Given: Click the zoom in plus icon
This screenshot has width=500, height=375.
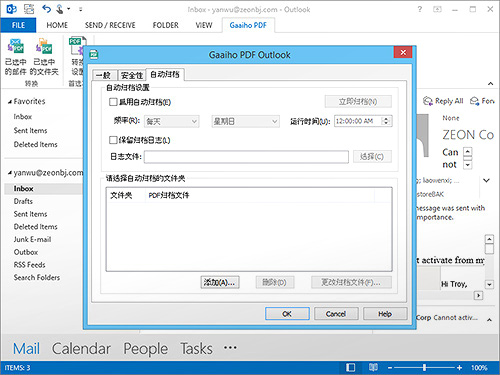Looking at the screenshot, I should 459,368.
